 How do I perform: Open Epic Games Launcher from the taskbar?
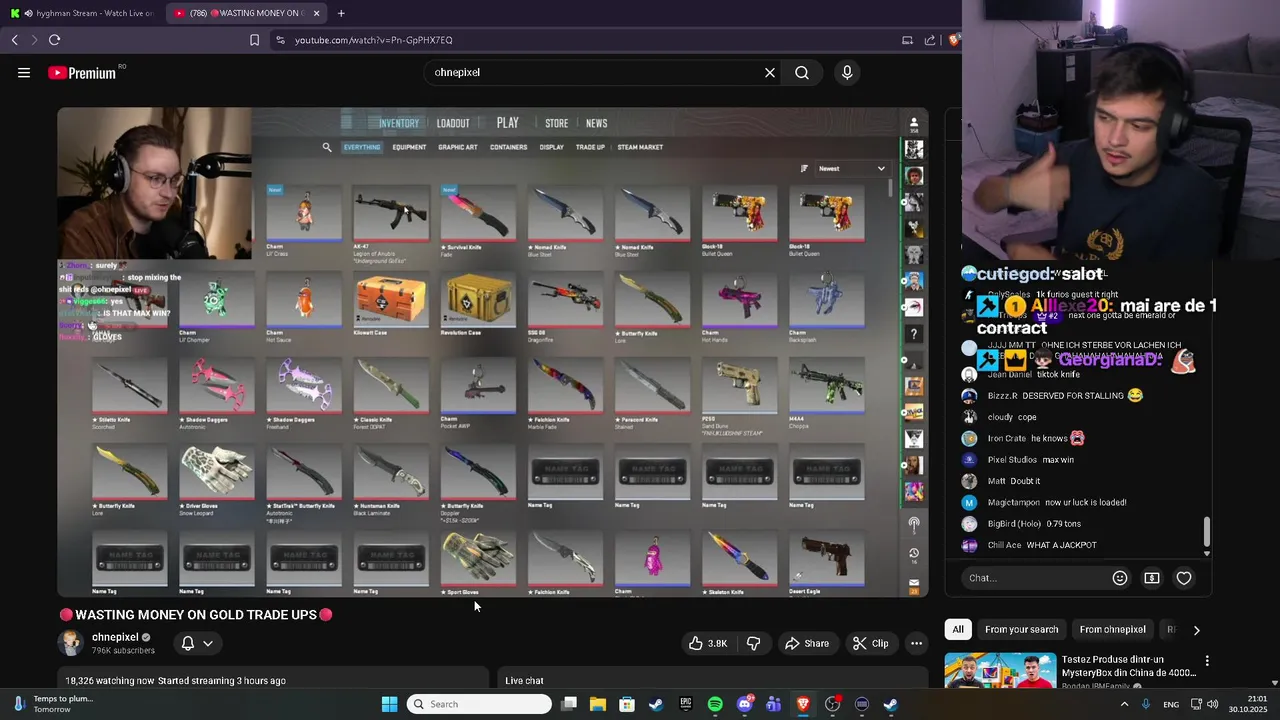click(686, 704)
